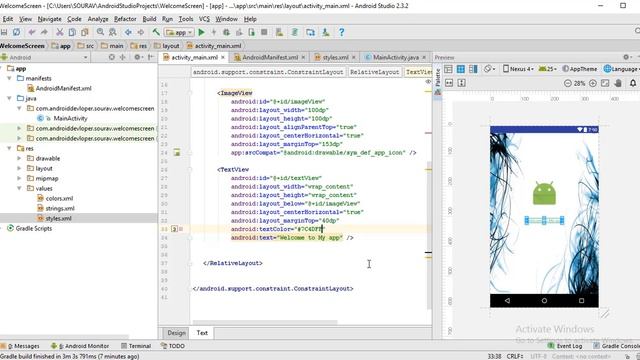Click the Paste toolbar icon
The height and width of the screenshot is (360, 640).
tap(84, 32)
